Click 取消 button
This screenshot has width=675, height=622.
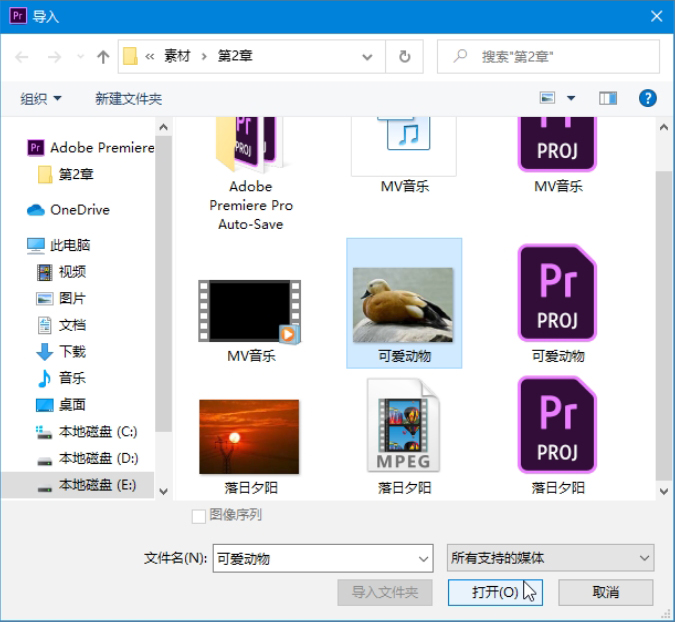click(x=606, y=592)
